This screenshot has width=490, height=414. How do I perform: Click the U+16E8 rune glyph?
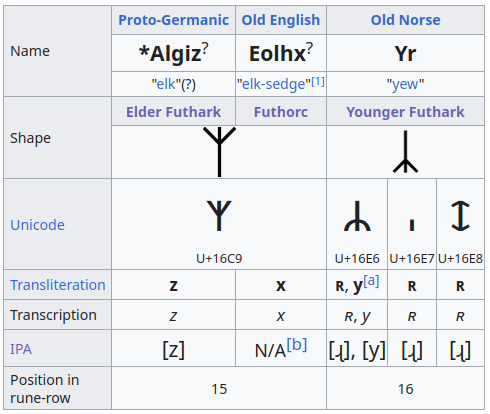click(x=460, y=216)
